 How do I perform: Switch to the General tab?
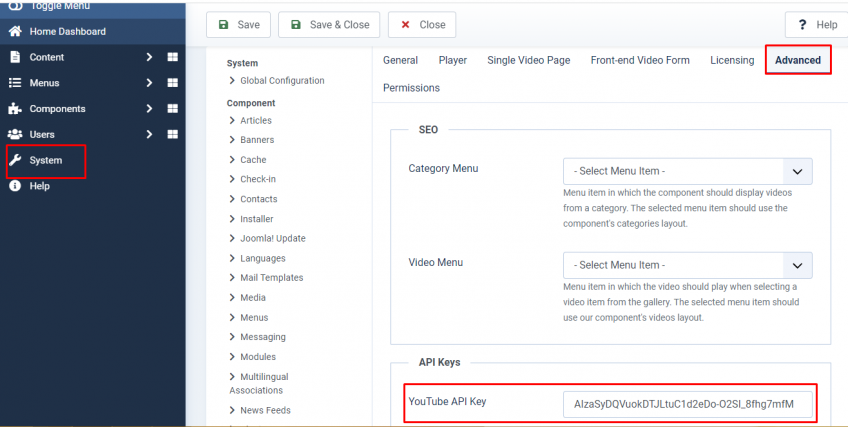[x=400, y=60]
